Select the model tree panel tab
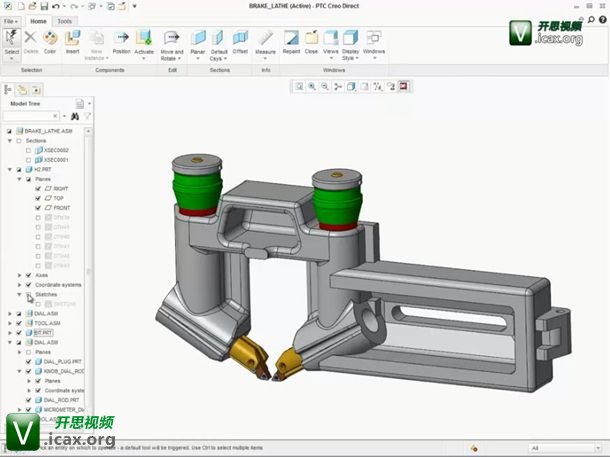 coord(8,90)
